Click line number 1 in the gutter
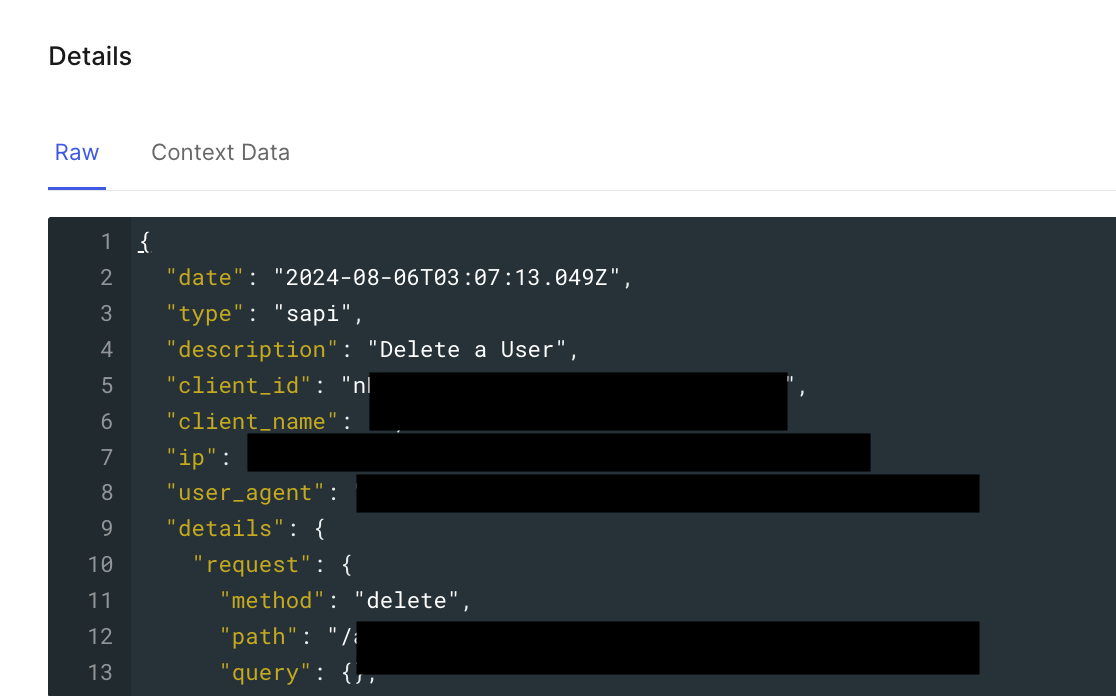The height and width of the screenshot is (696, 1116). [x=106, y=242]
